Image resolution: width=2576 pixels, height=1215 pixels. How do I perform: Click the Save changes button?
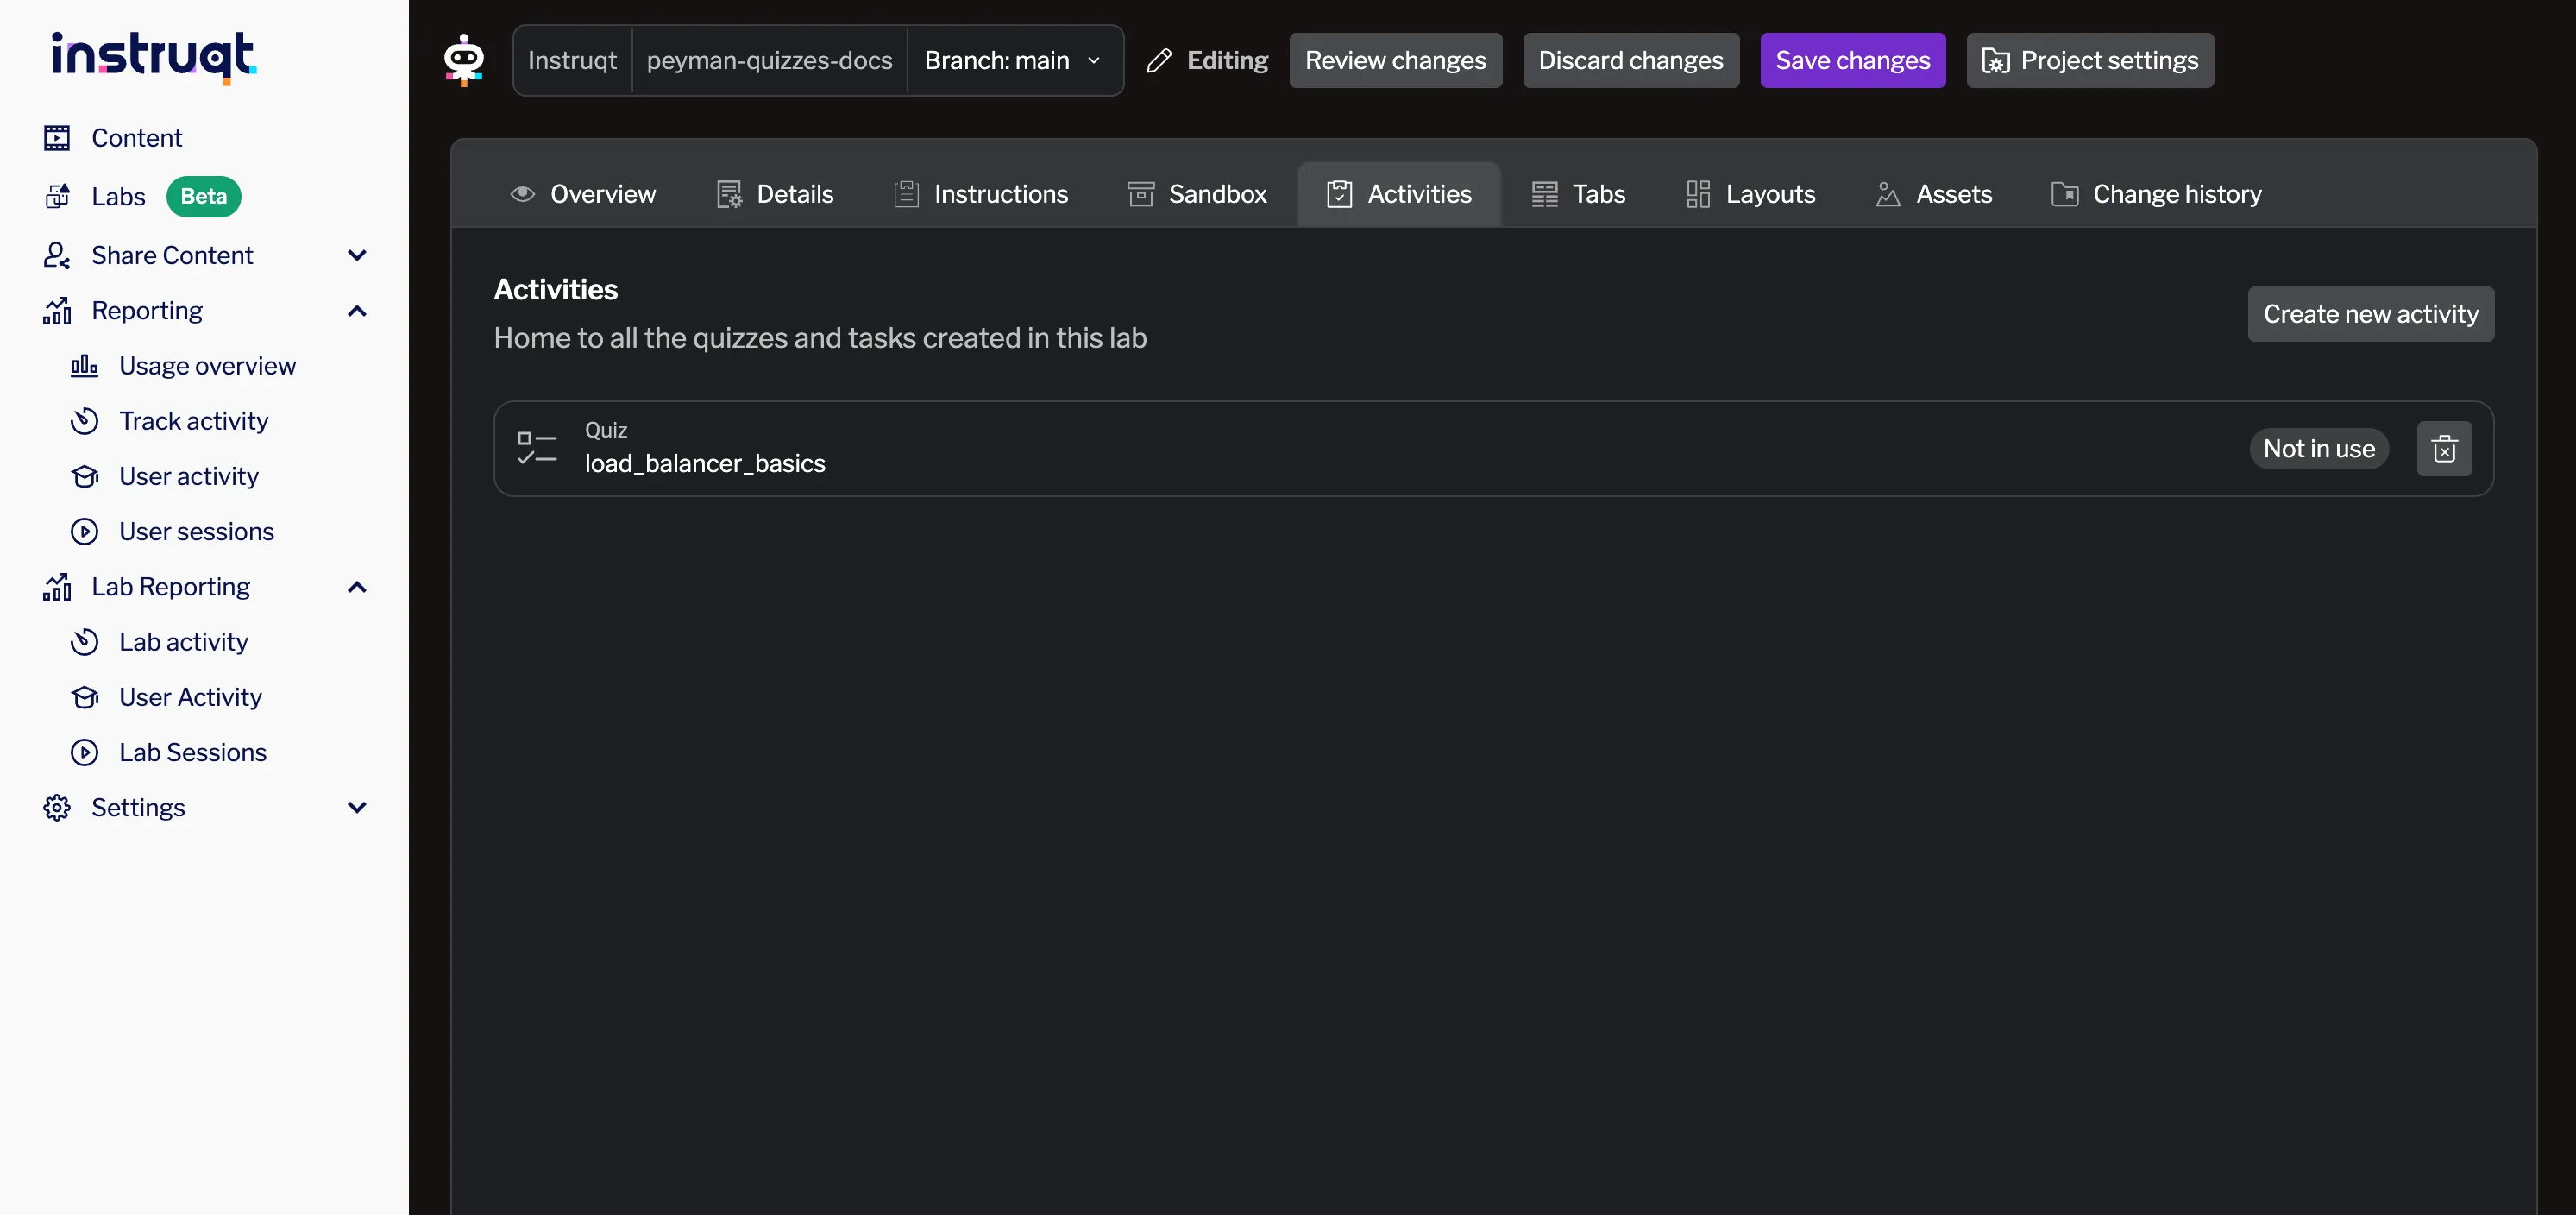[x=1852, y=60]
